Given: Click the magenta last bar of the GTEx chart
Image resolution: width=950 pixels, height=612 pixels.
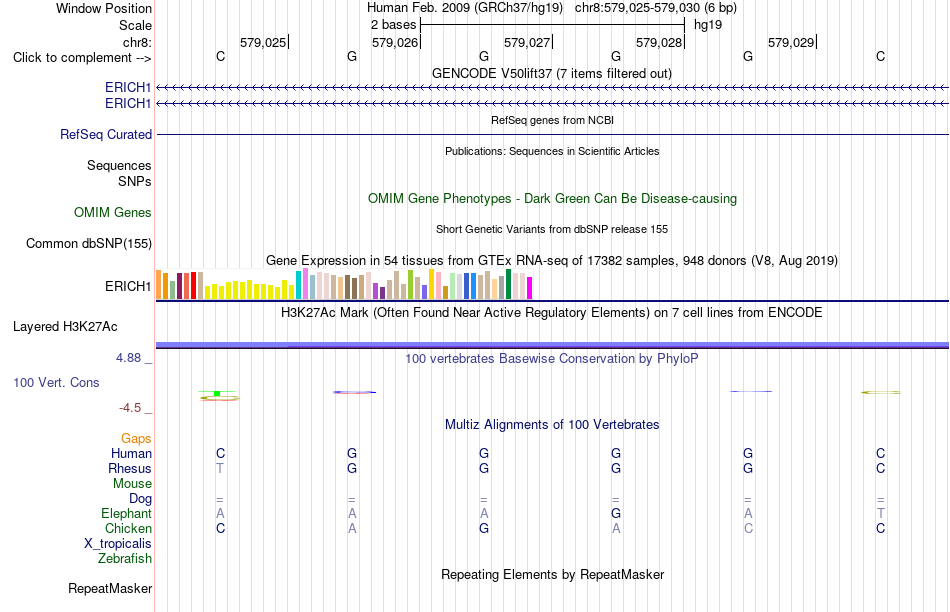Looking at the screenshot, I should pyautogui.click(x=530, y=288).
